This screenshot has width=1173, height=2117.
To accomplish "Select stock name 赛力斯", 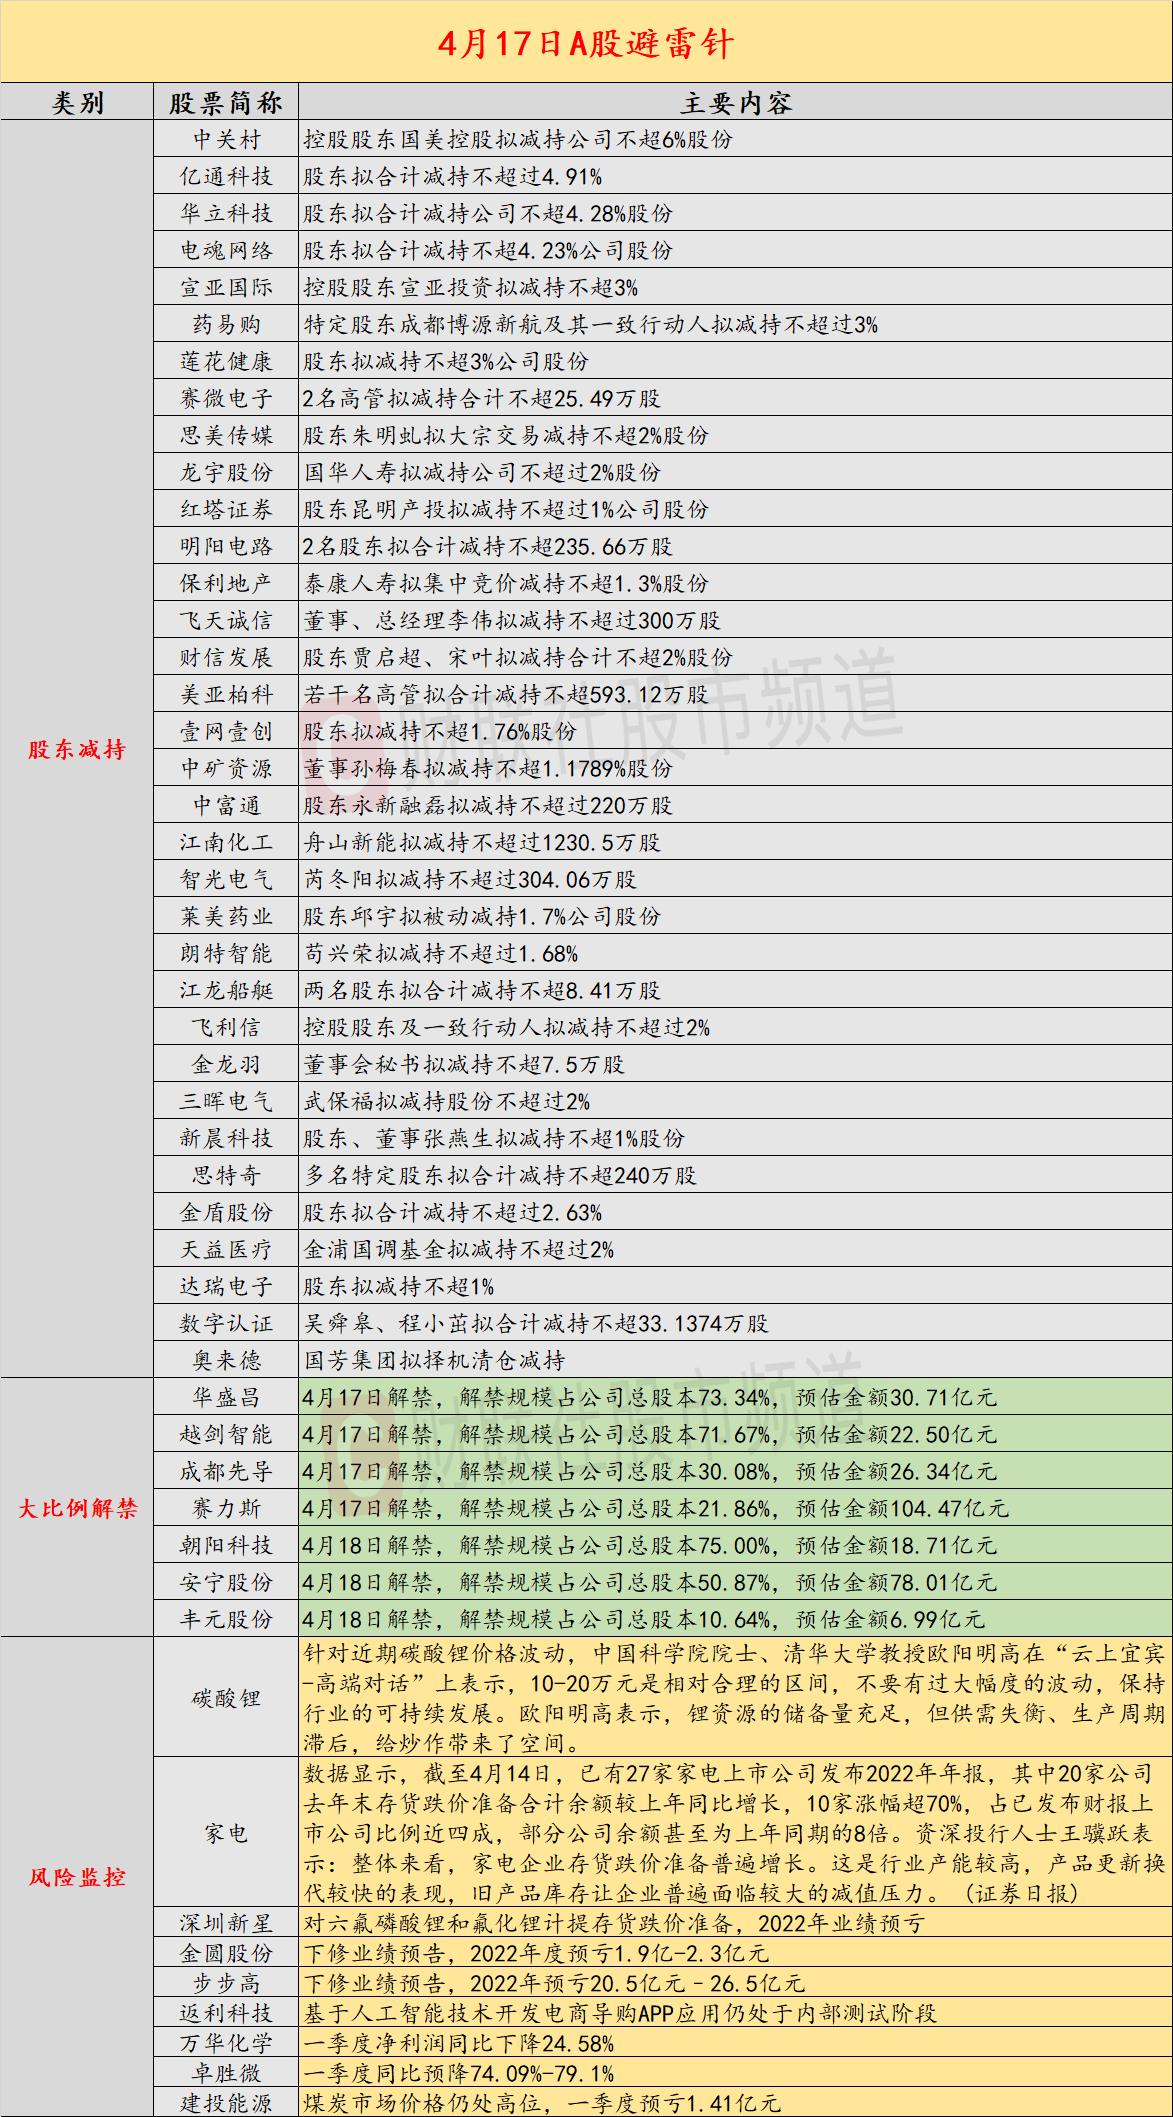I will 226,1509.
